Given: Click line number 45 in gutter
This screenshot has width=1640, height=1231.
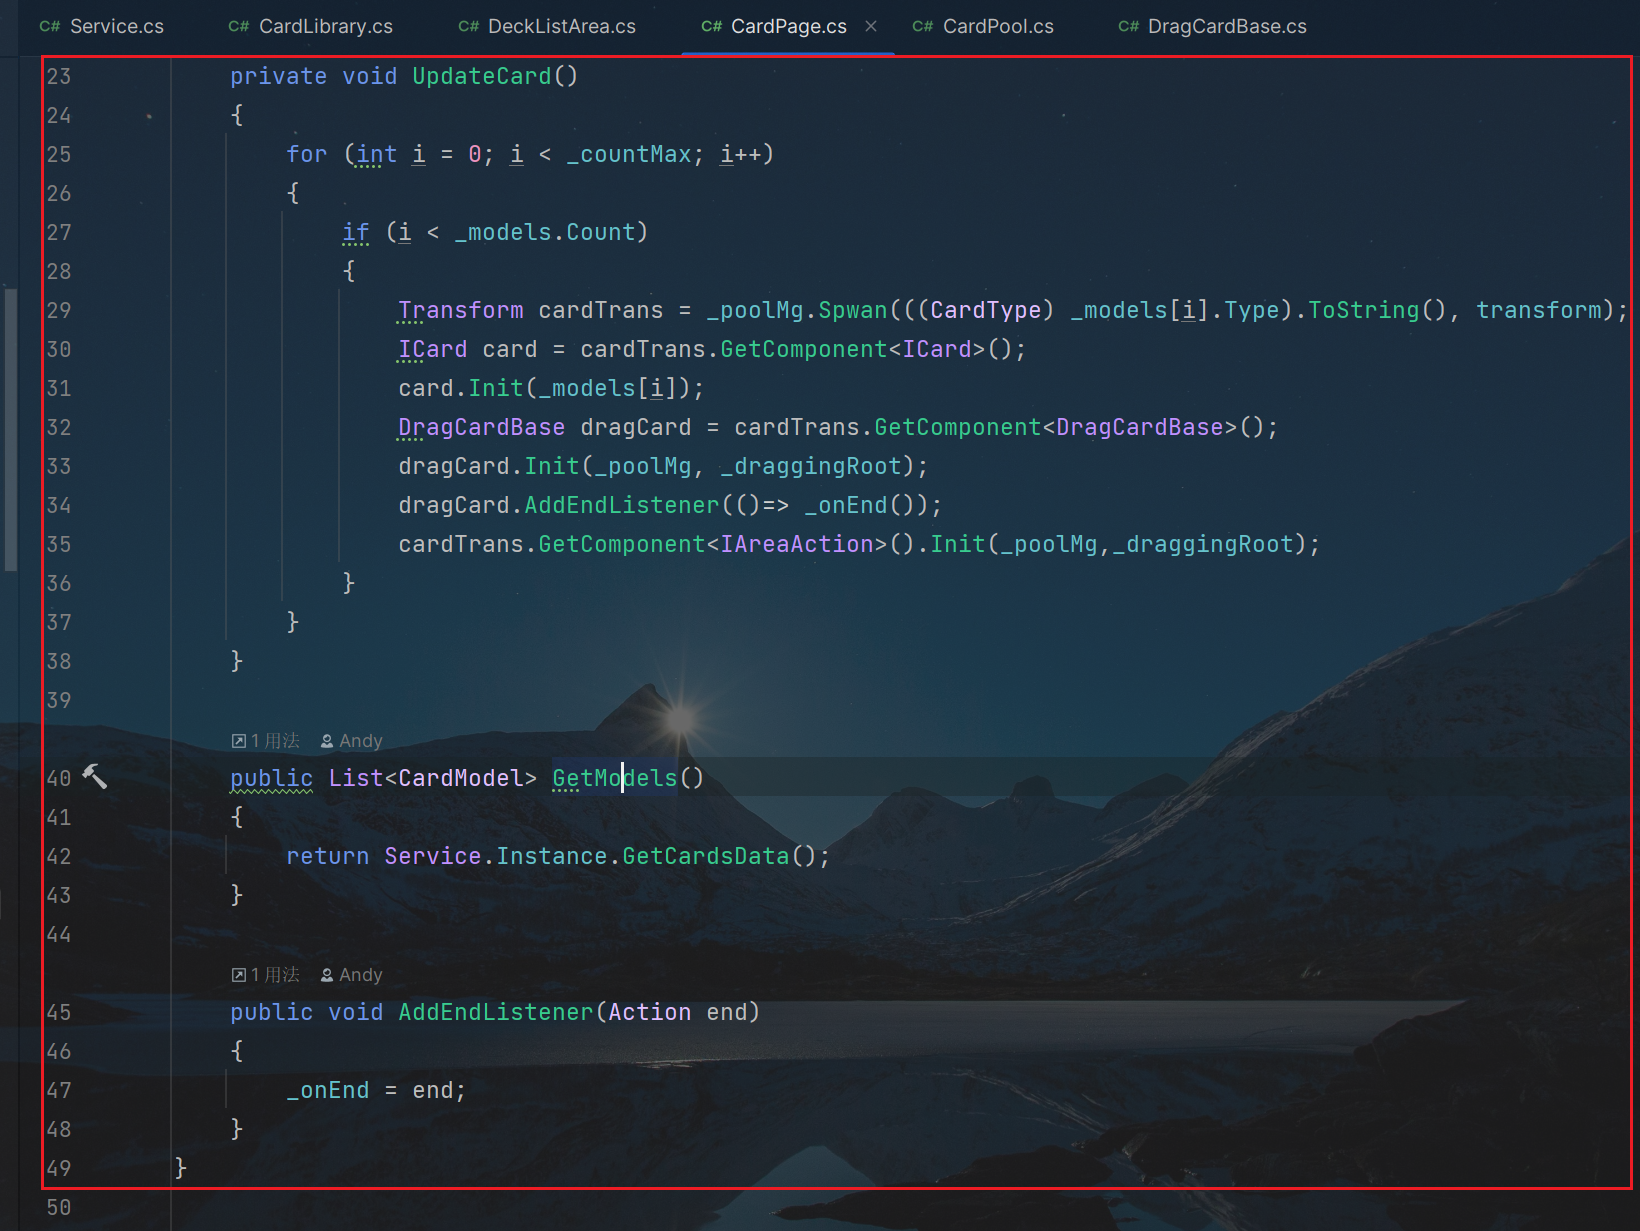Looking at the screenshot, I should coord(59,1012).
